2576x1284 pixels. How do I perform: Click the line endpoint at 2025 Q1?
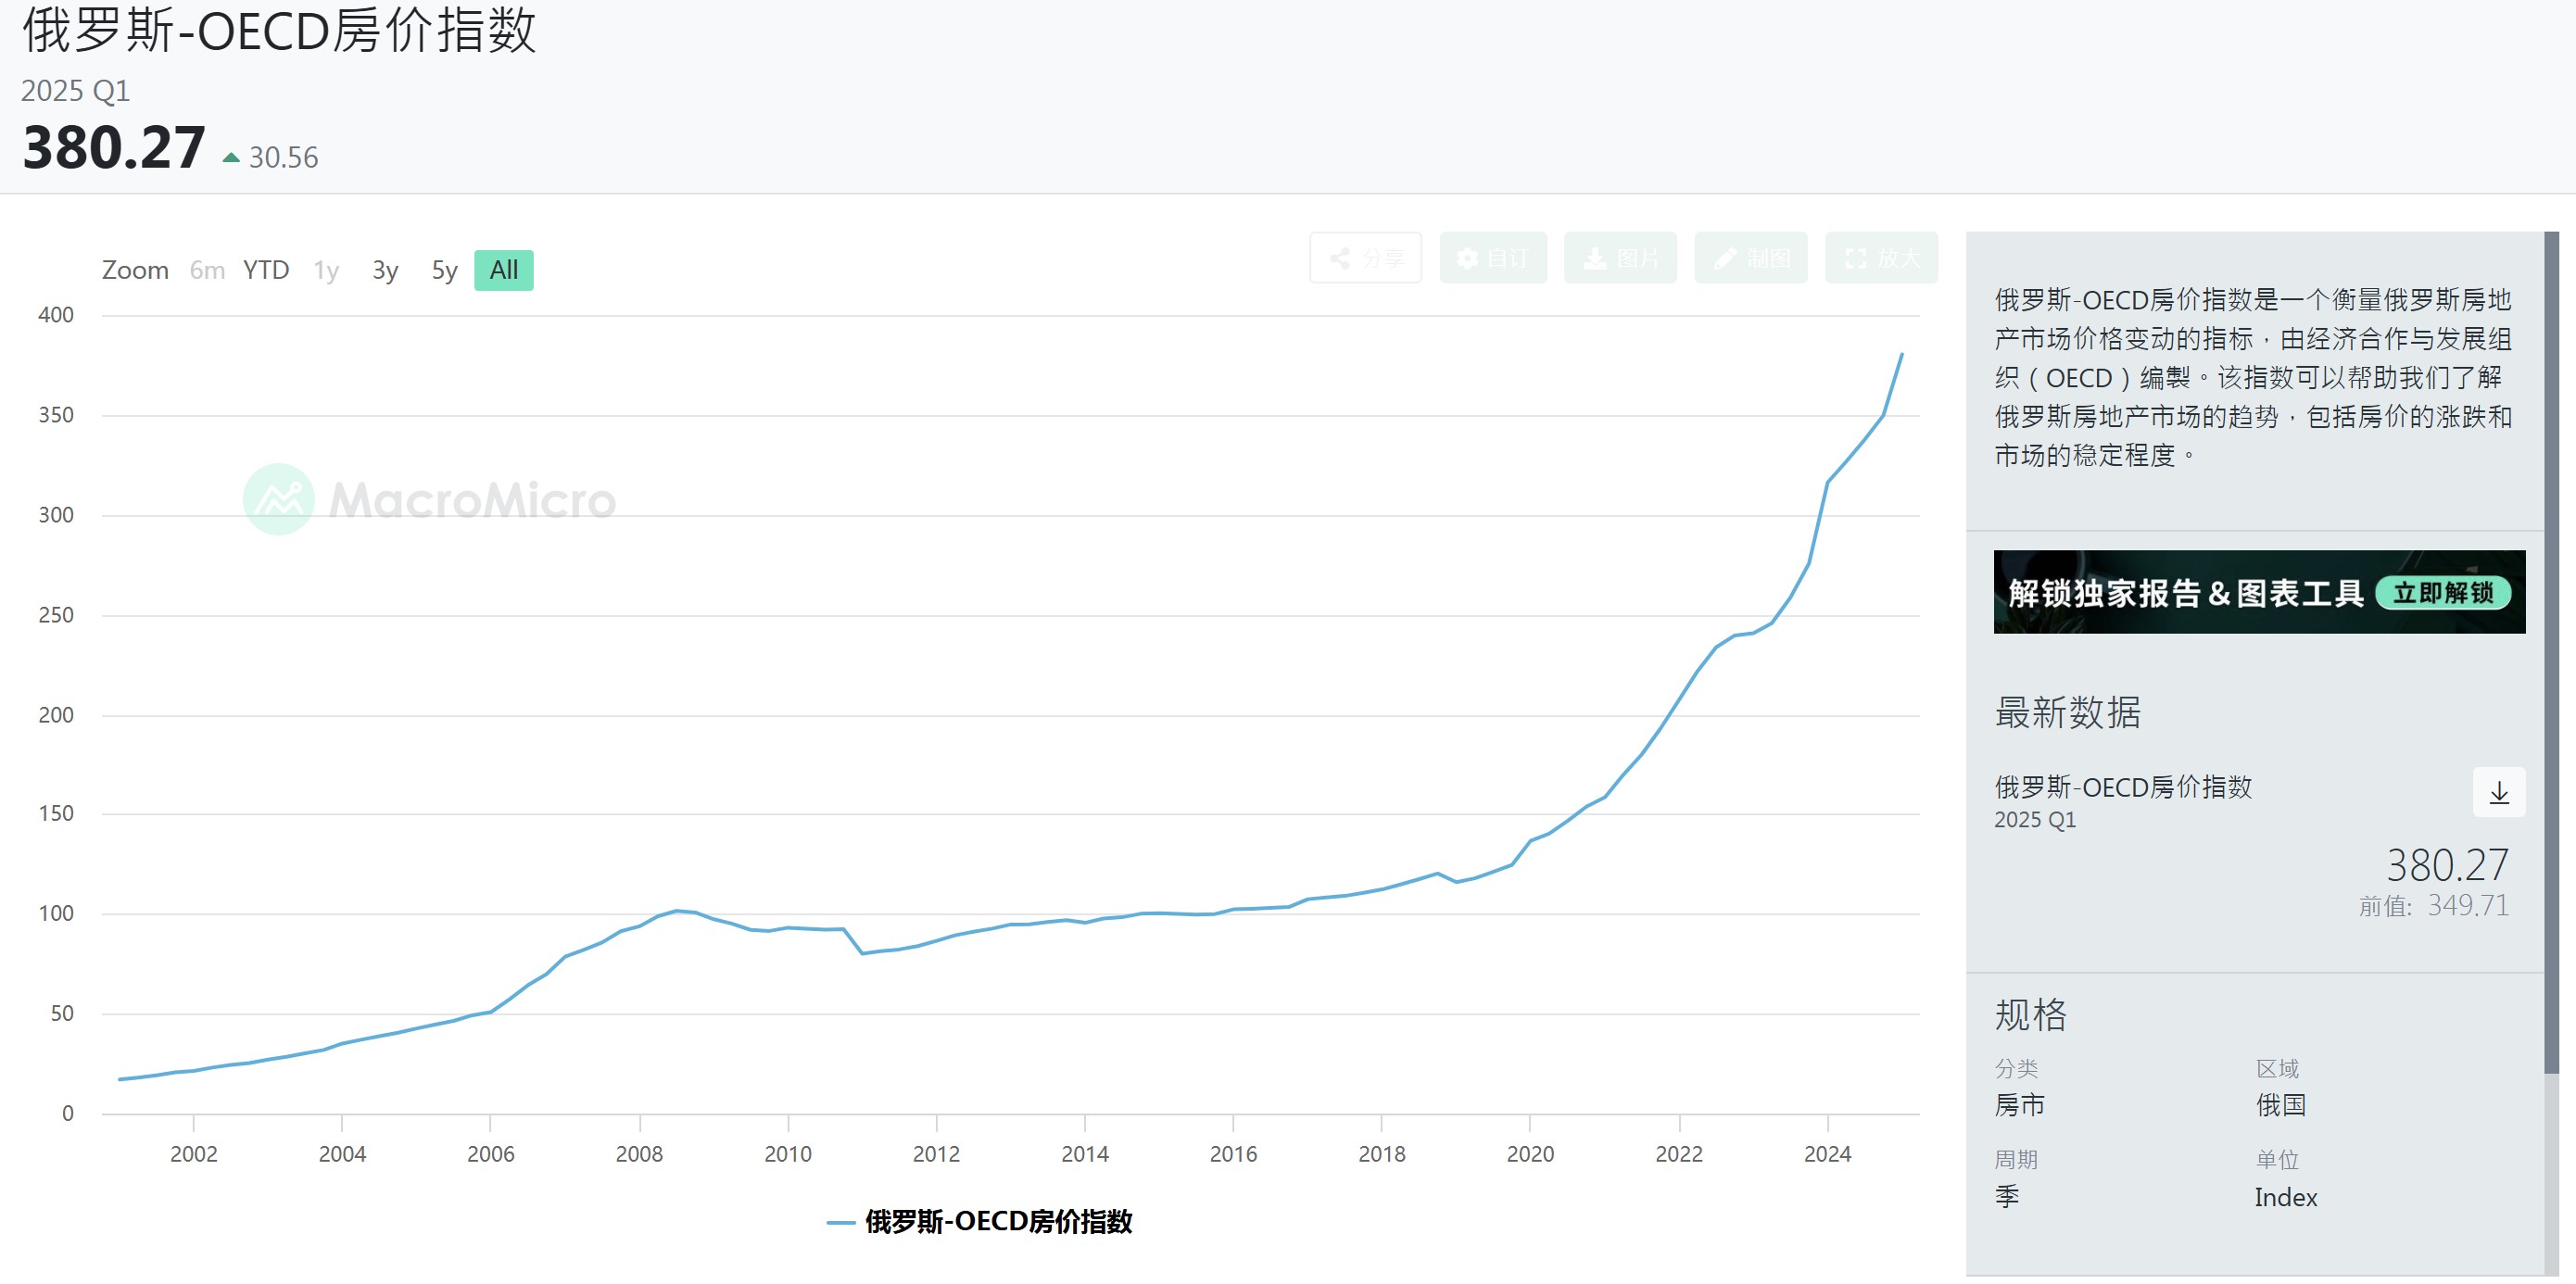pos(1901,354)
